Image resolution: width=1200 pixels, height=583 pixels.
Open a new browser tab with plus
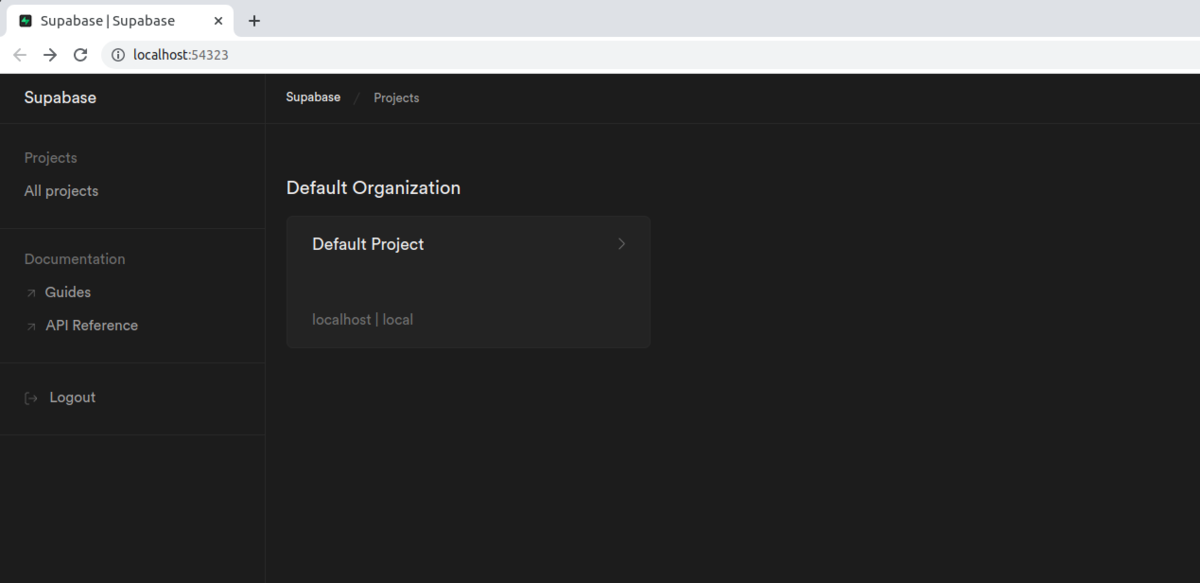pyautogui.click(x=254, y=20)
